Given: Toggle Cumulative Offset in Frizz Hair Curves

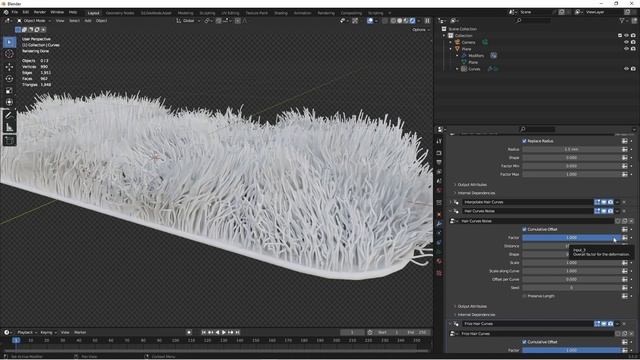Looking at the screenshot, I should [x=524, y=342].
